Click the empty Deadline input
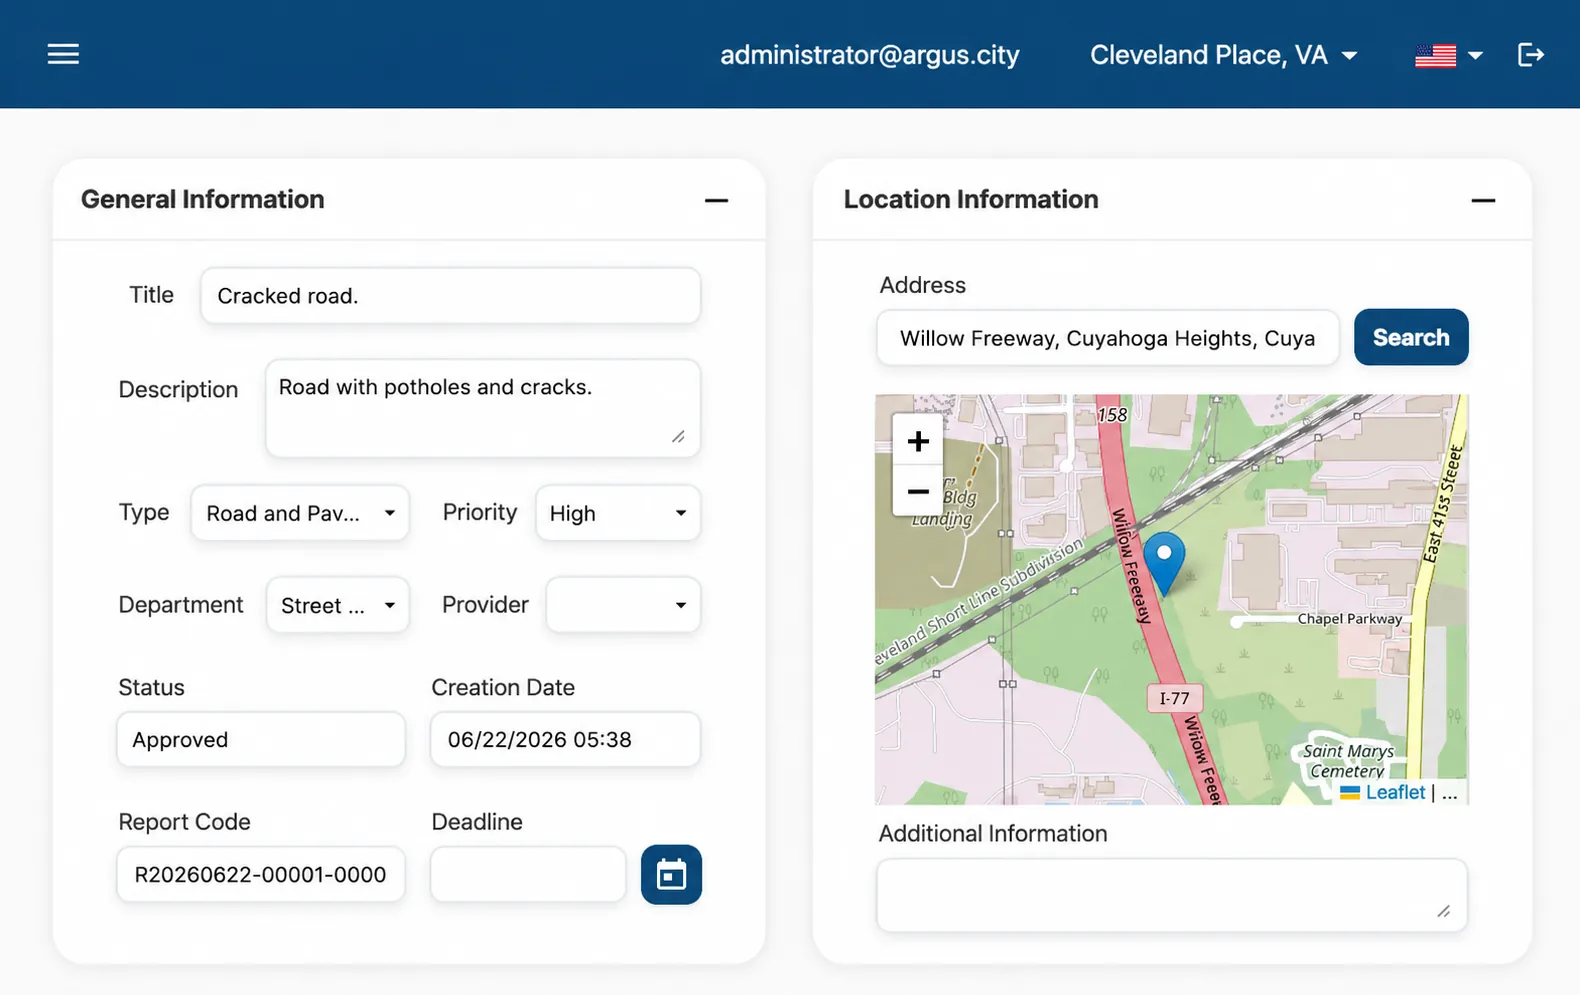Viewport: 1580px width, 995px height. click(x=528, y=874)
